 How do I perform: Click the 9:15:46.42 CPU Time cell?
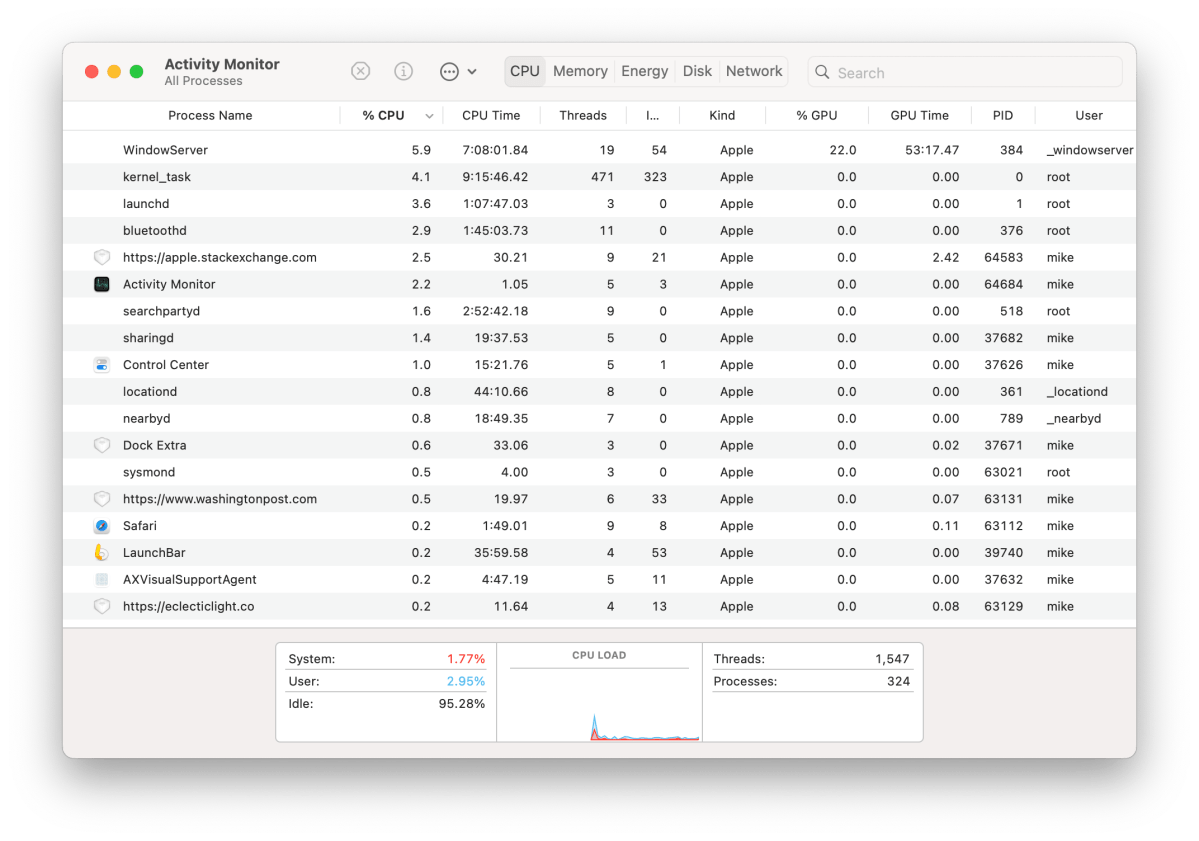click(495, 177)
